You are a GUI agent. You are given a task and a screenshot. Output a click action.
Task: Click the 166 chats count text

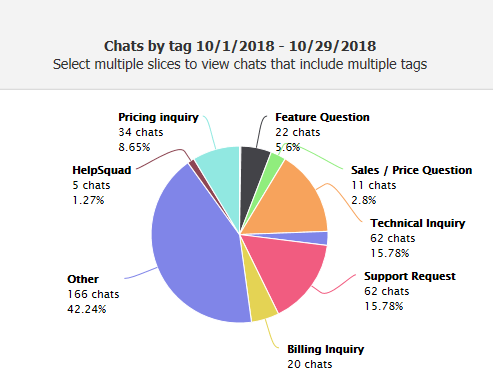click(x=93, y=294)
